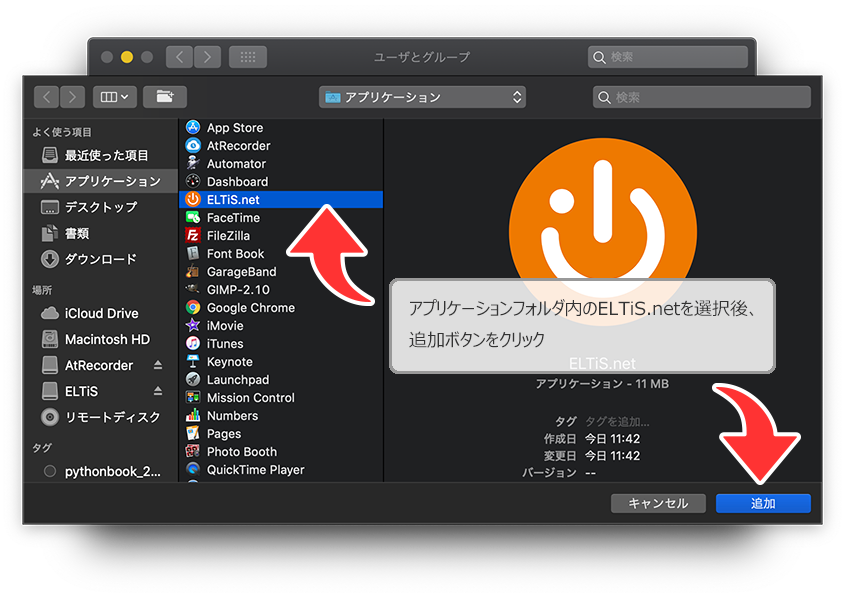845x598 pixels.
Task: Select the Automator file name
Action: (x=237, y=164)
